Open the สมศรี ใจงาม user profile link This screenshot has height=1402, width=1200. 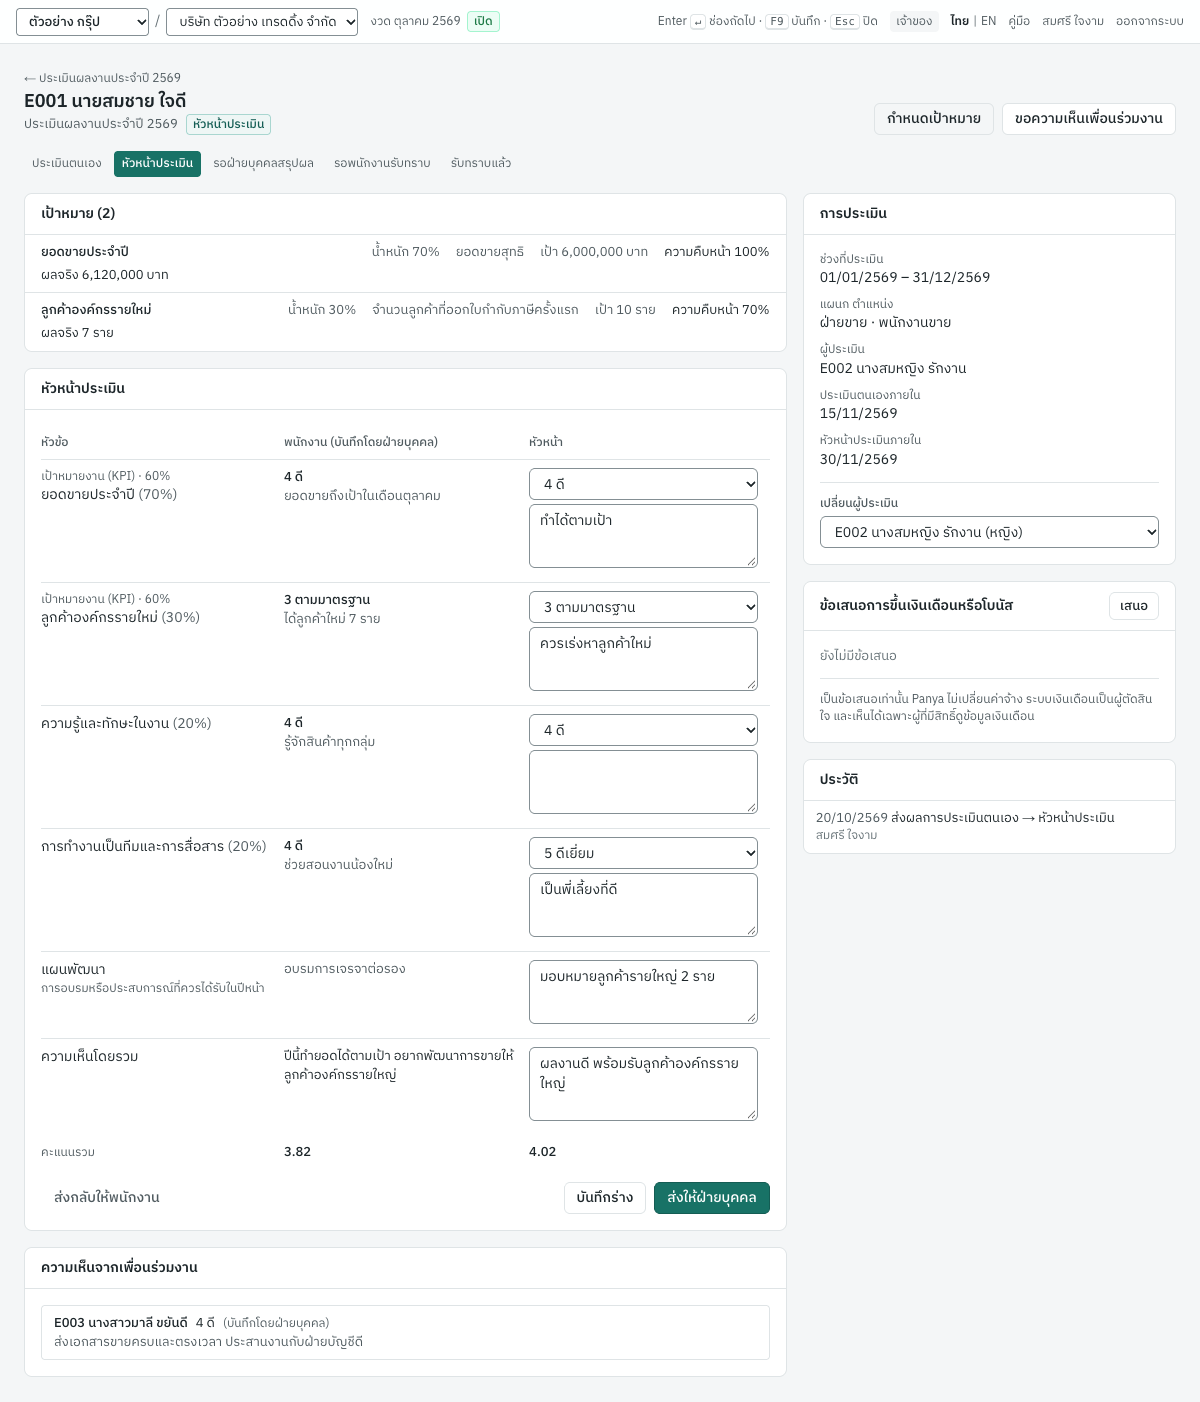pyautogui.click(x=1073, y=21)
